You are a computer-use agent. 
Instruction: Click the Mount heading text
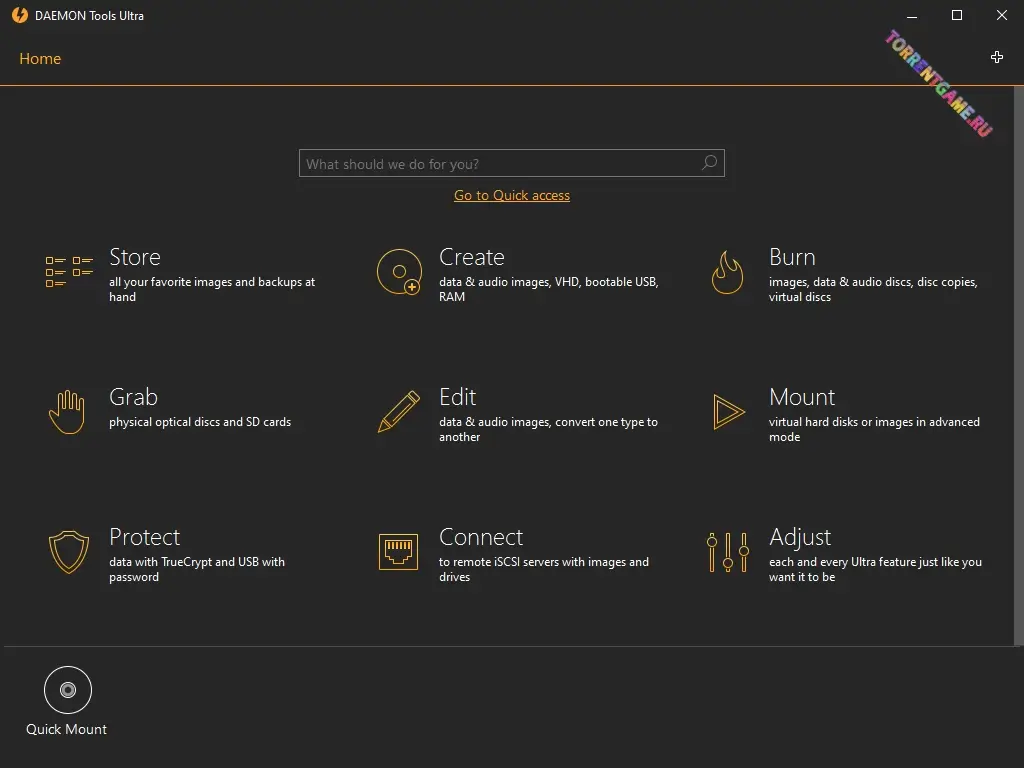tap(801, 397)
